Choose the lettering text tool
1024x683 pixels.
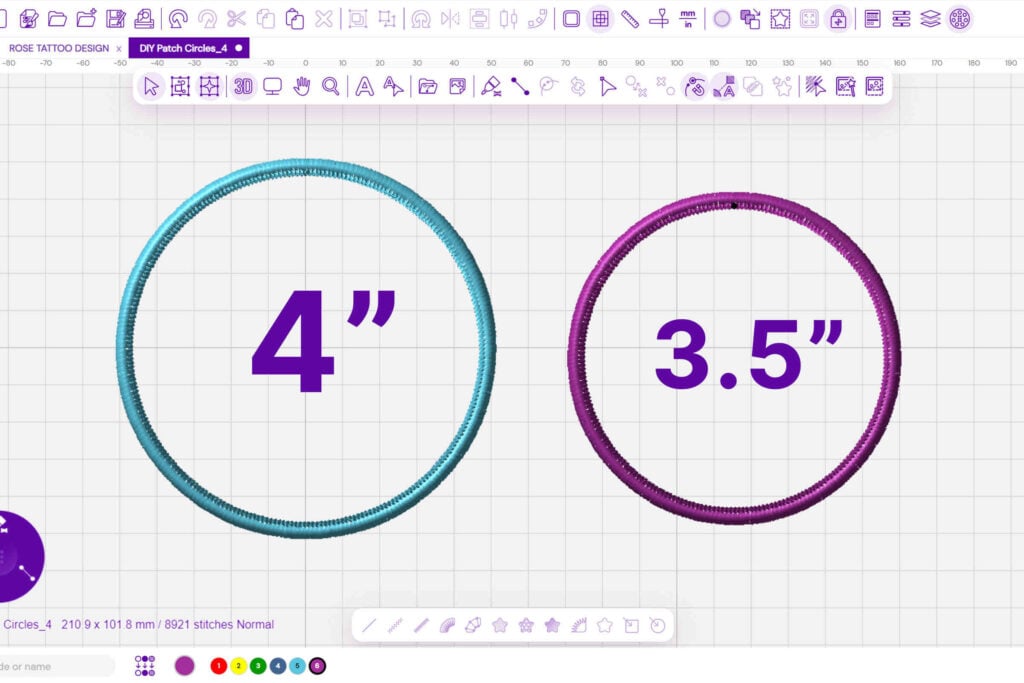(365, 87)
